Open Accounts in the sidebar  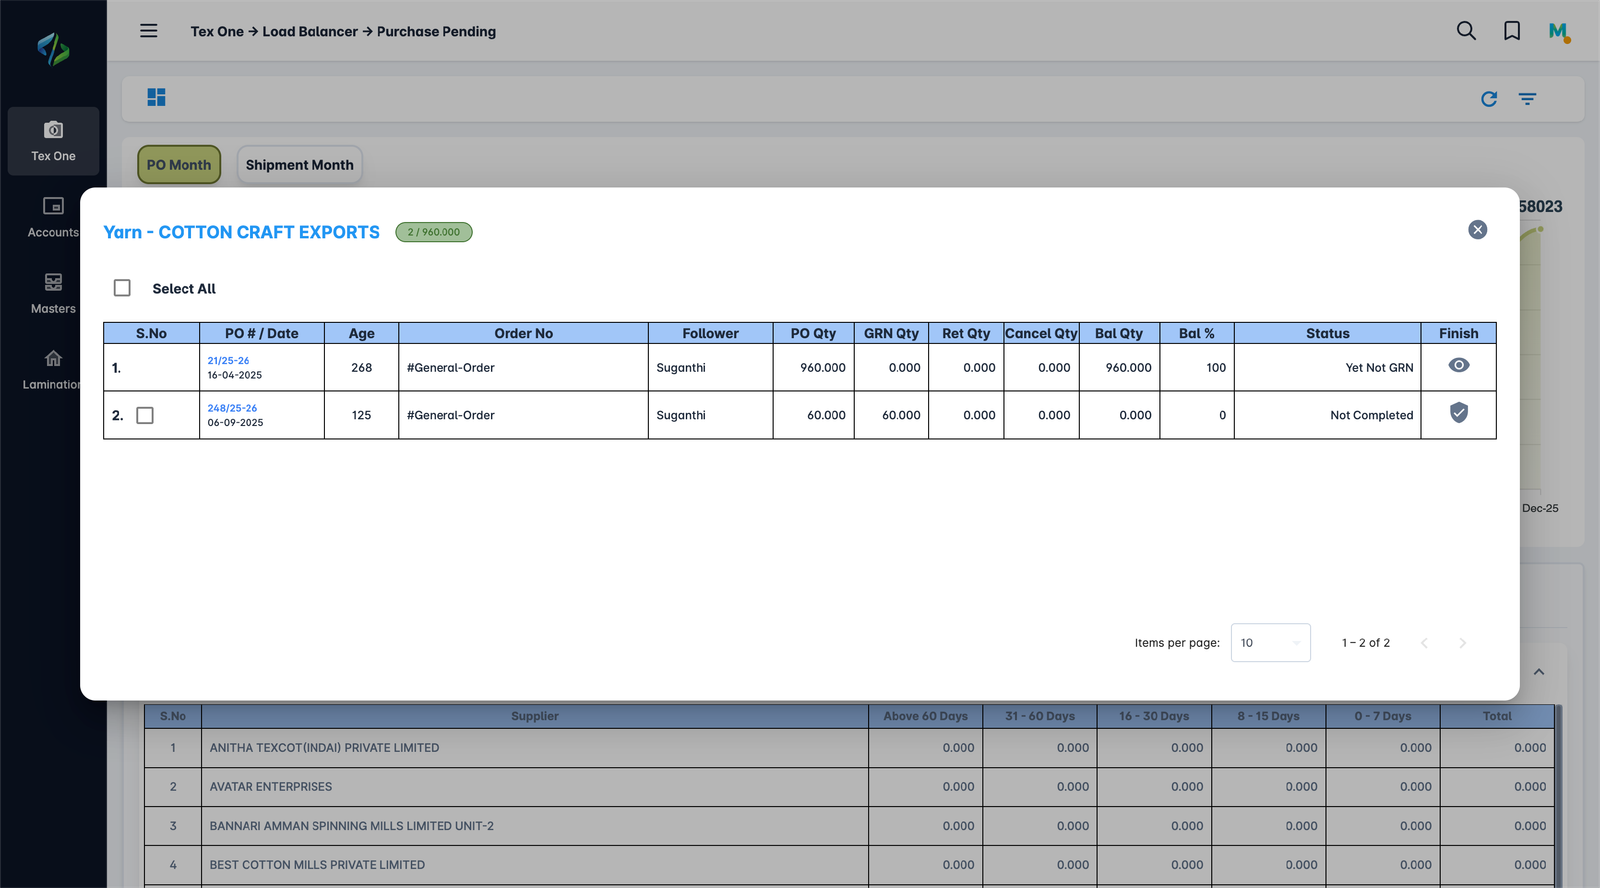(x=53, y=217)
